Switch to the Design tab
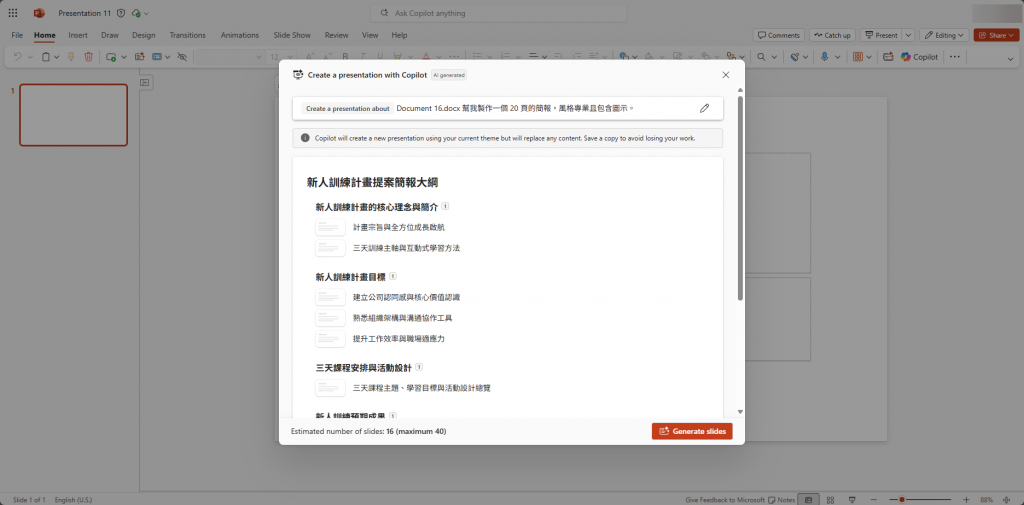Viewport: 1024px width, 505px height. click(x=144, y=35)
